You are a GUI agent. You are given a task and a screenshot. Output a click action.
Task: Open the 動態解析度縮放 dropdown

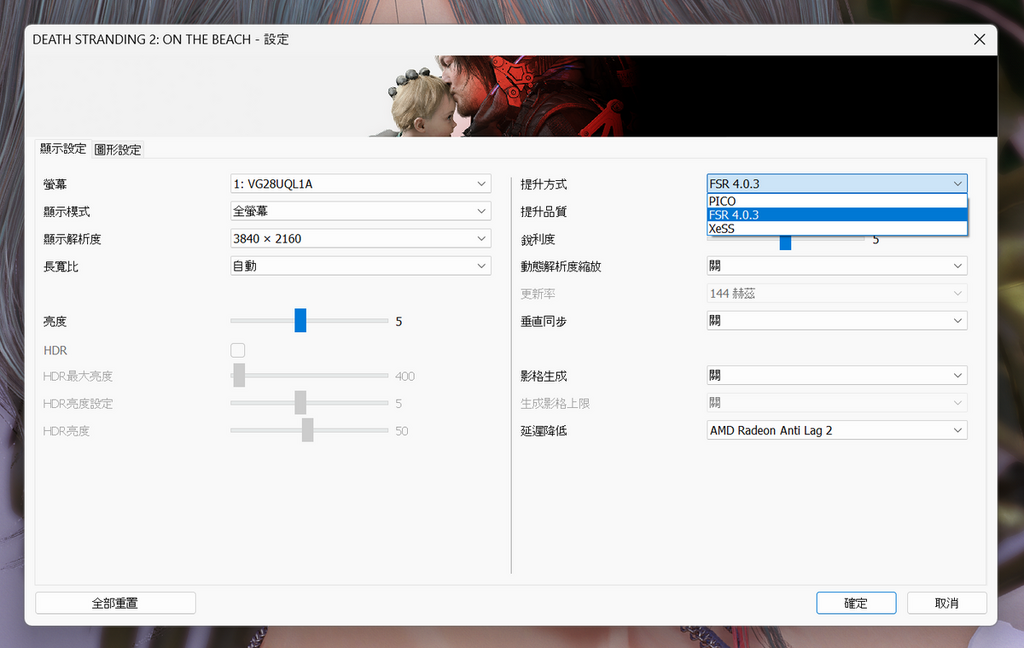[836, 266]
